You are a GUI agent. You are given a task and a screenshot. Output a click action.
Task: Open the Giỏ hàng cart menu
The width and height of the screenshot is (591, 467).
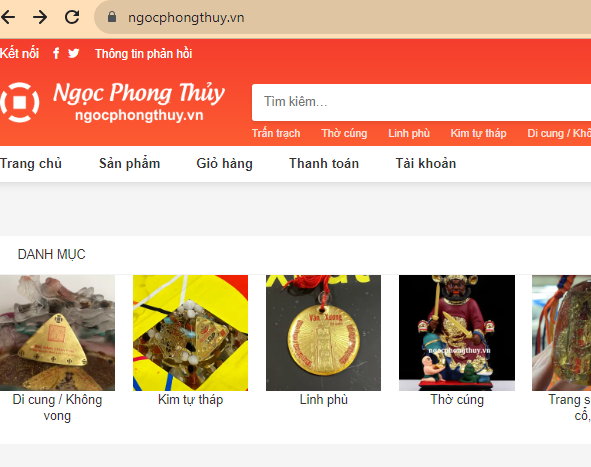pyautogui.click(x=225, y=164)
